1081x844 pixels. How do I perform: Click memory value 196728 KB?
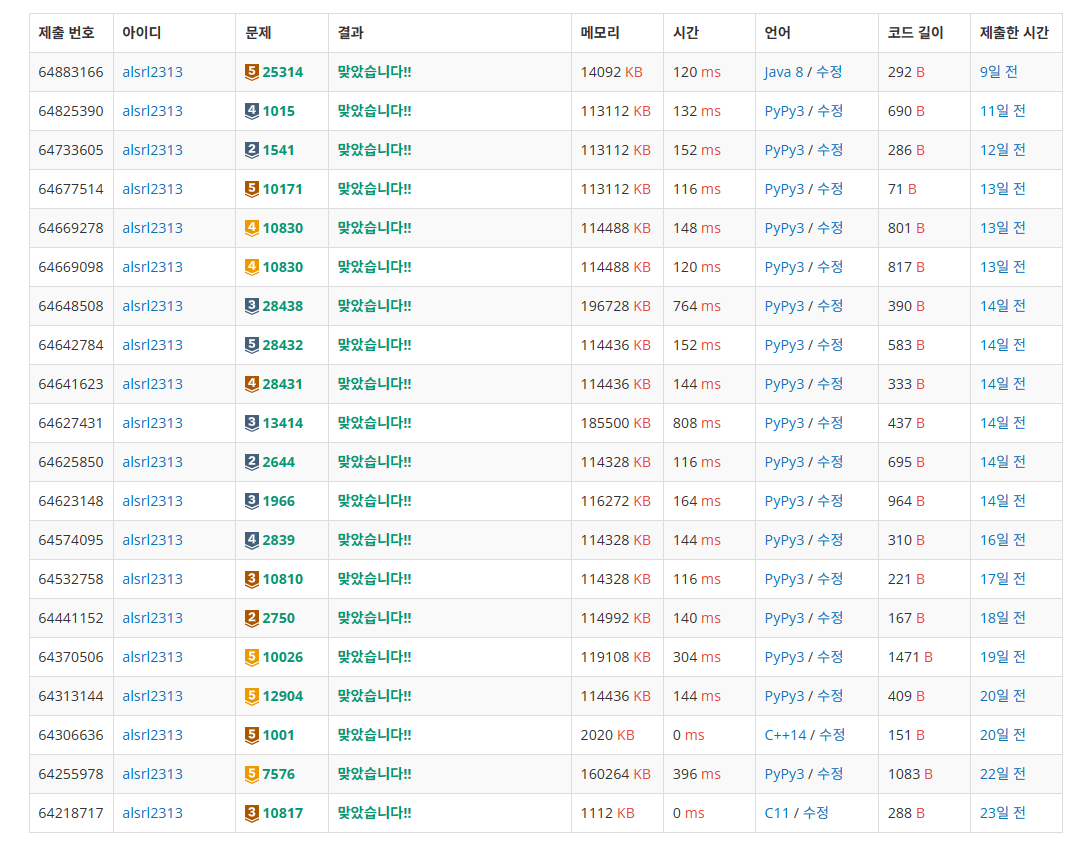[x=616, y=306]
